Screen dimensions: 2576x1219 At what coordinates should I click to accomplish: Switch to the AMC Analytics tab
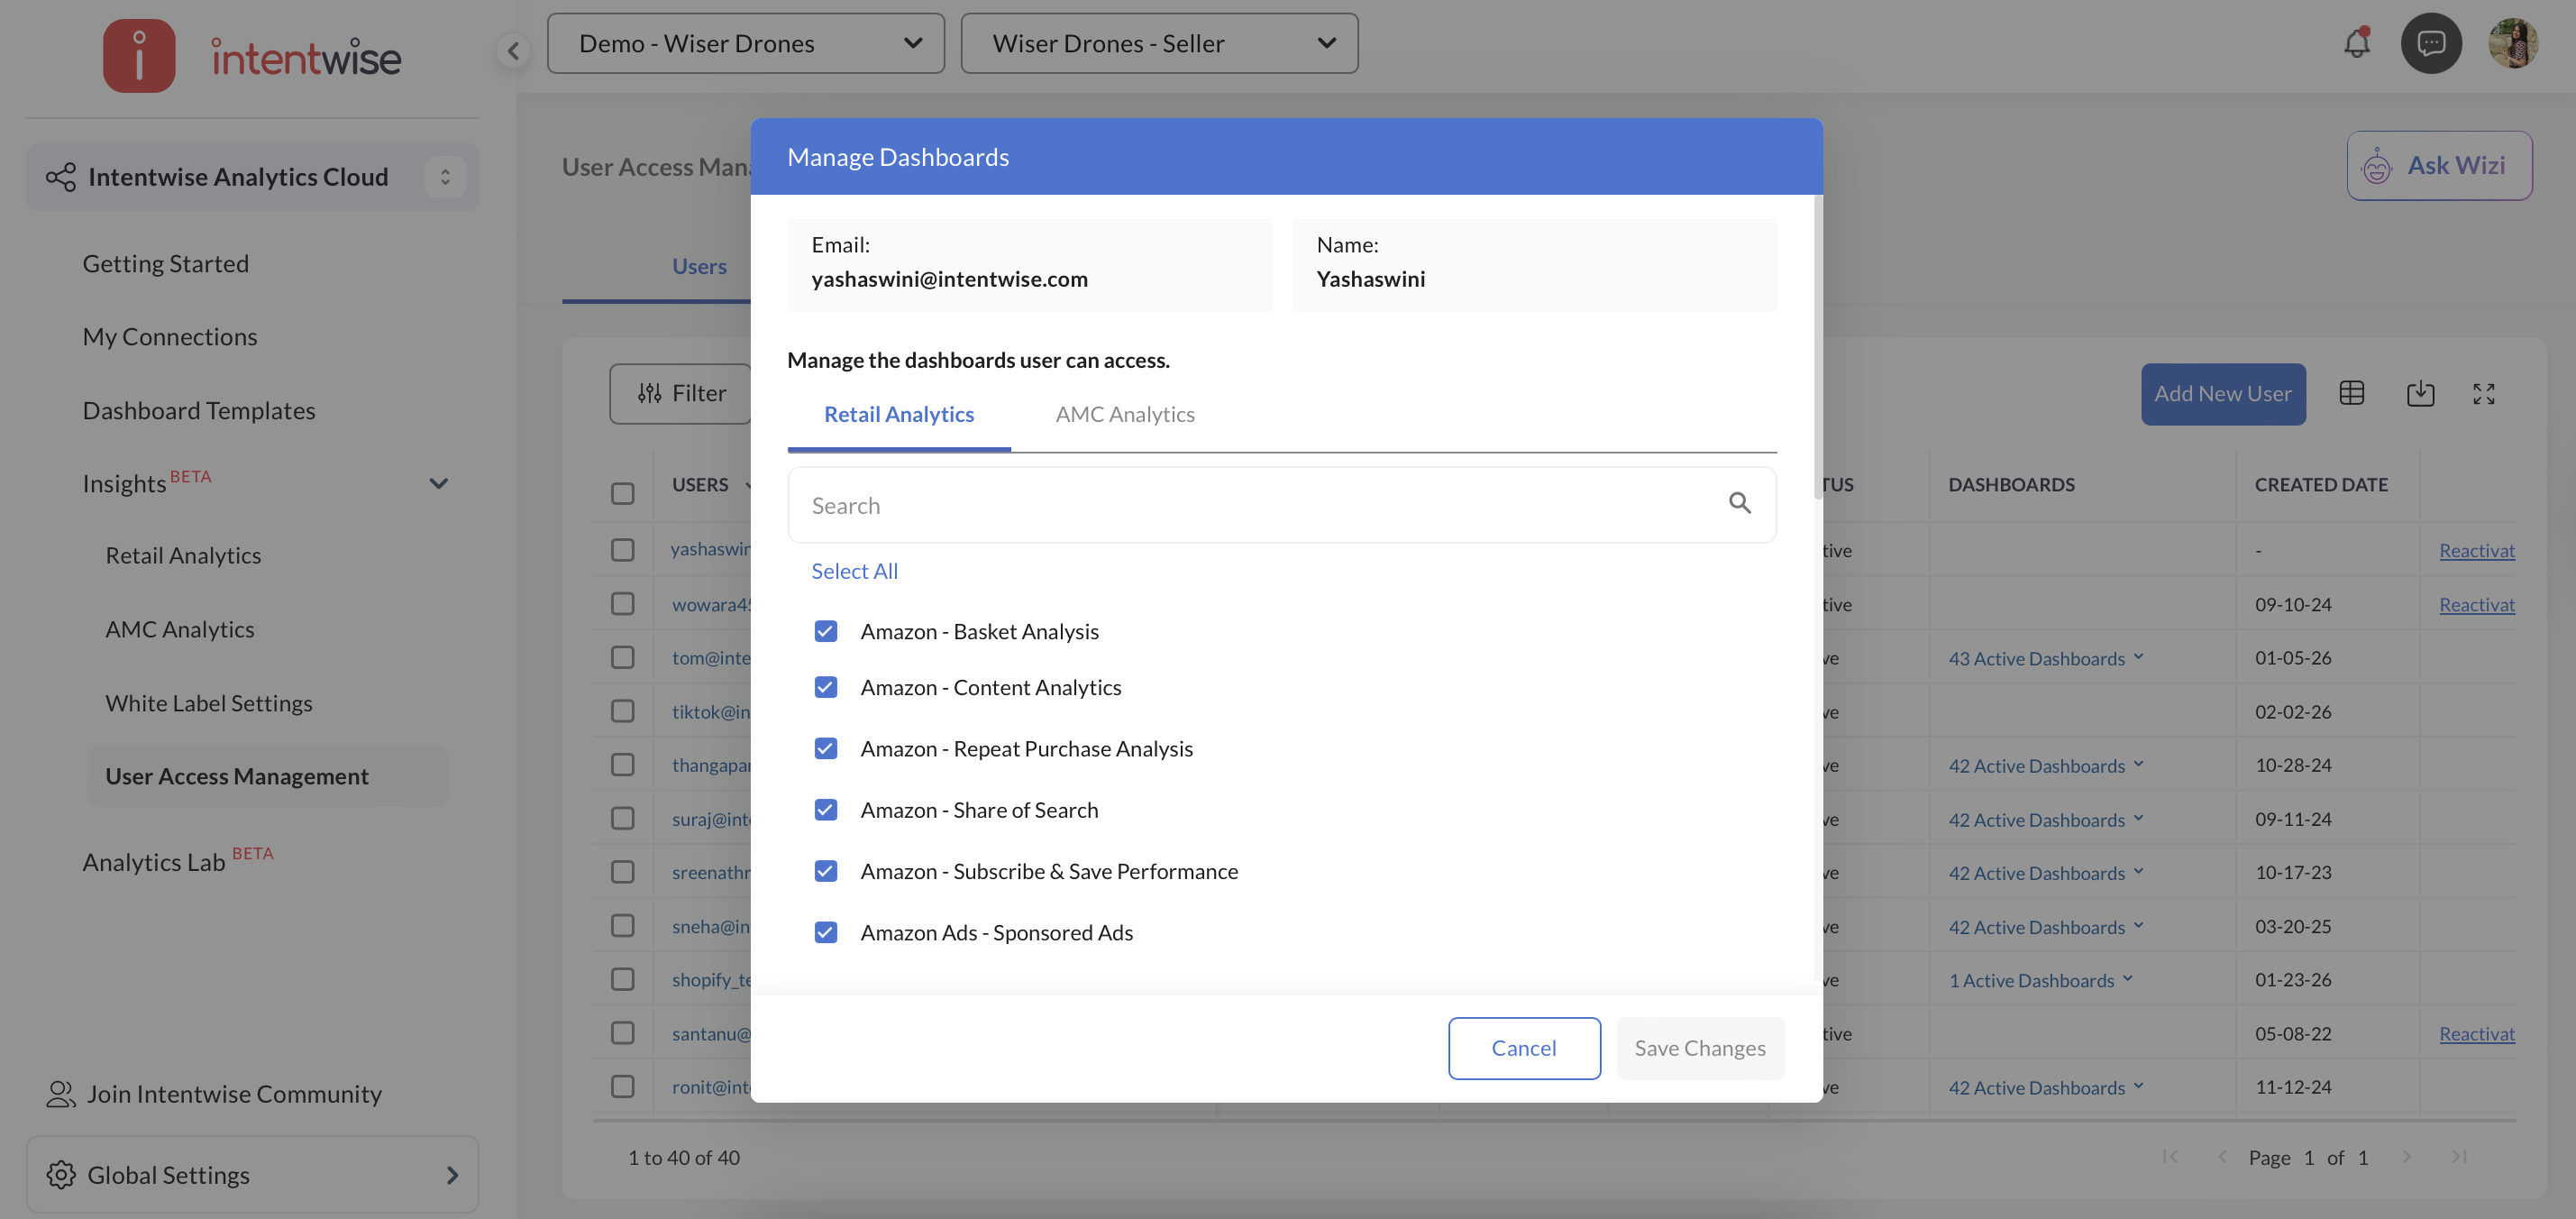[x=1124, y=414]
